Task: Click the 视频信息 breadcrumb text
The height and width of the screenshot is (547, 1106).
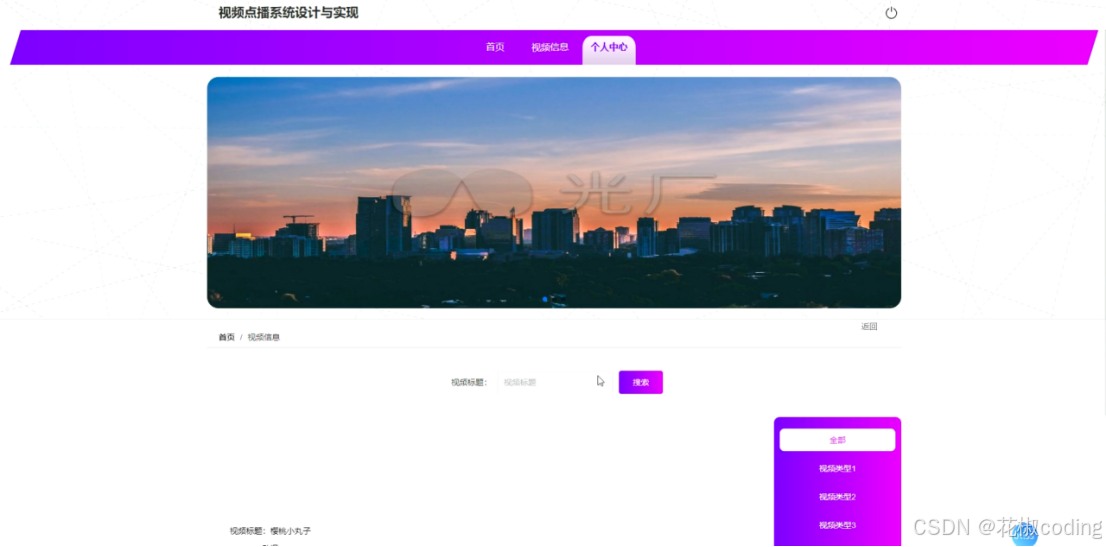Action: (264, 337)
